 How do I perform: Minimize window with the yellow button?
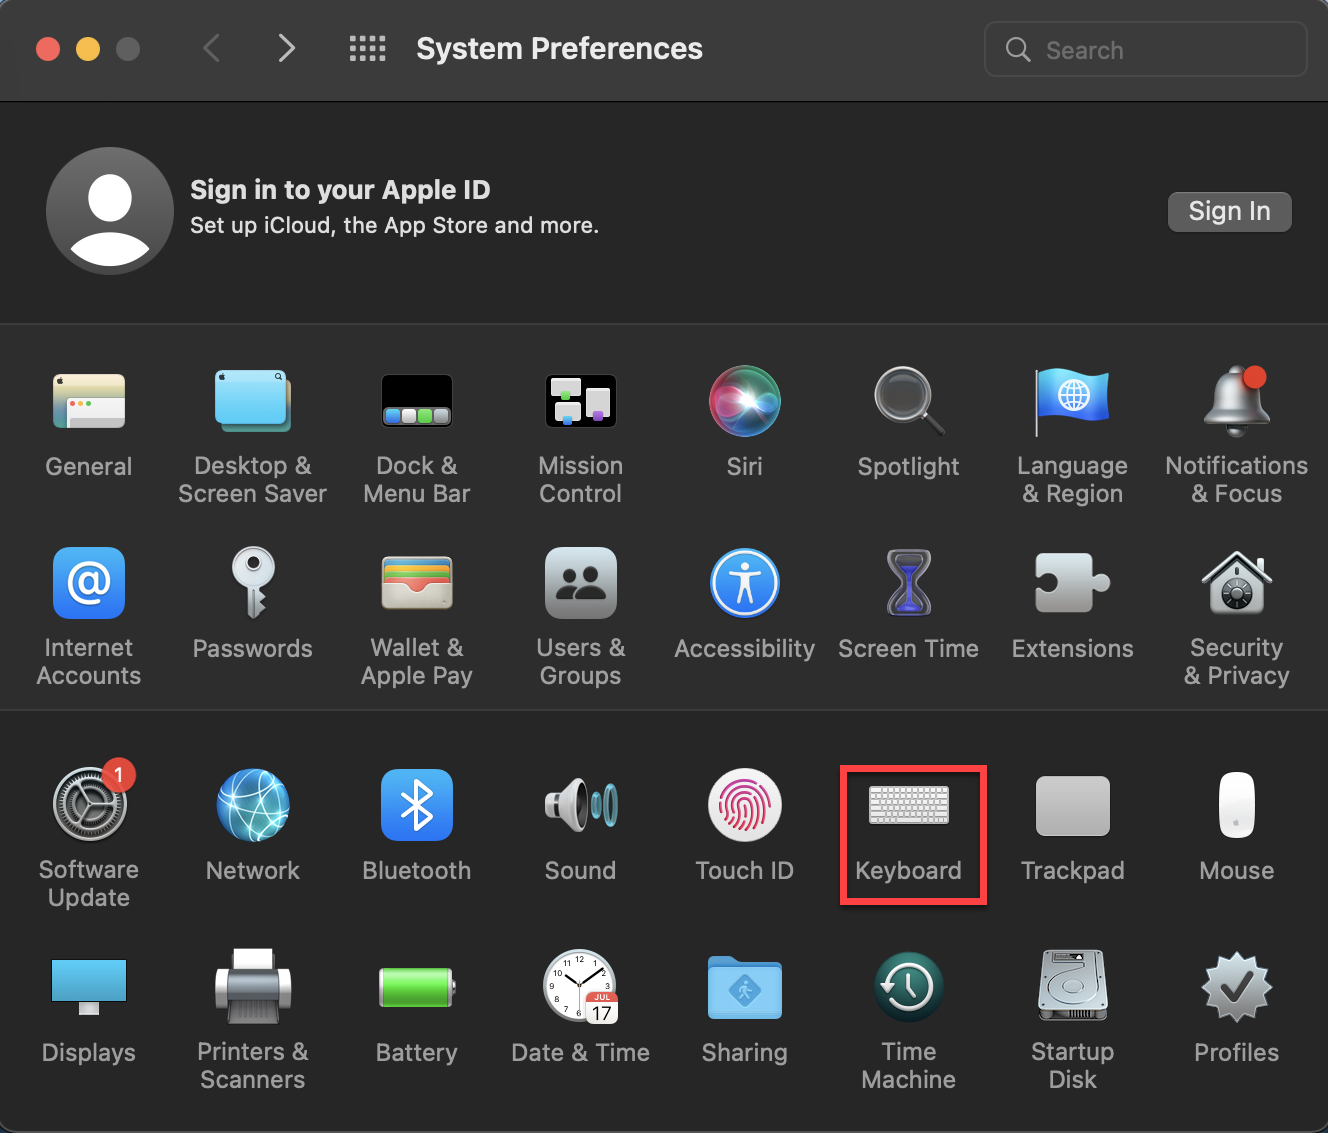(88, 49)
